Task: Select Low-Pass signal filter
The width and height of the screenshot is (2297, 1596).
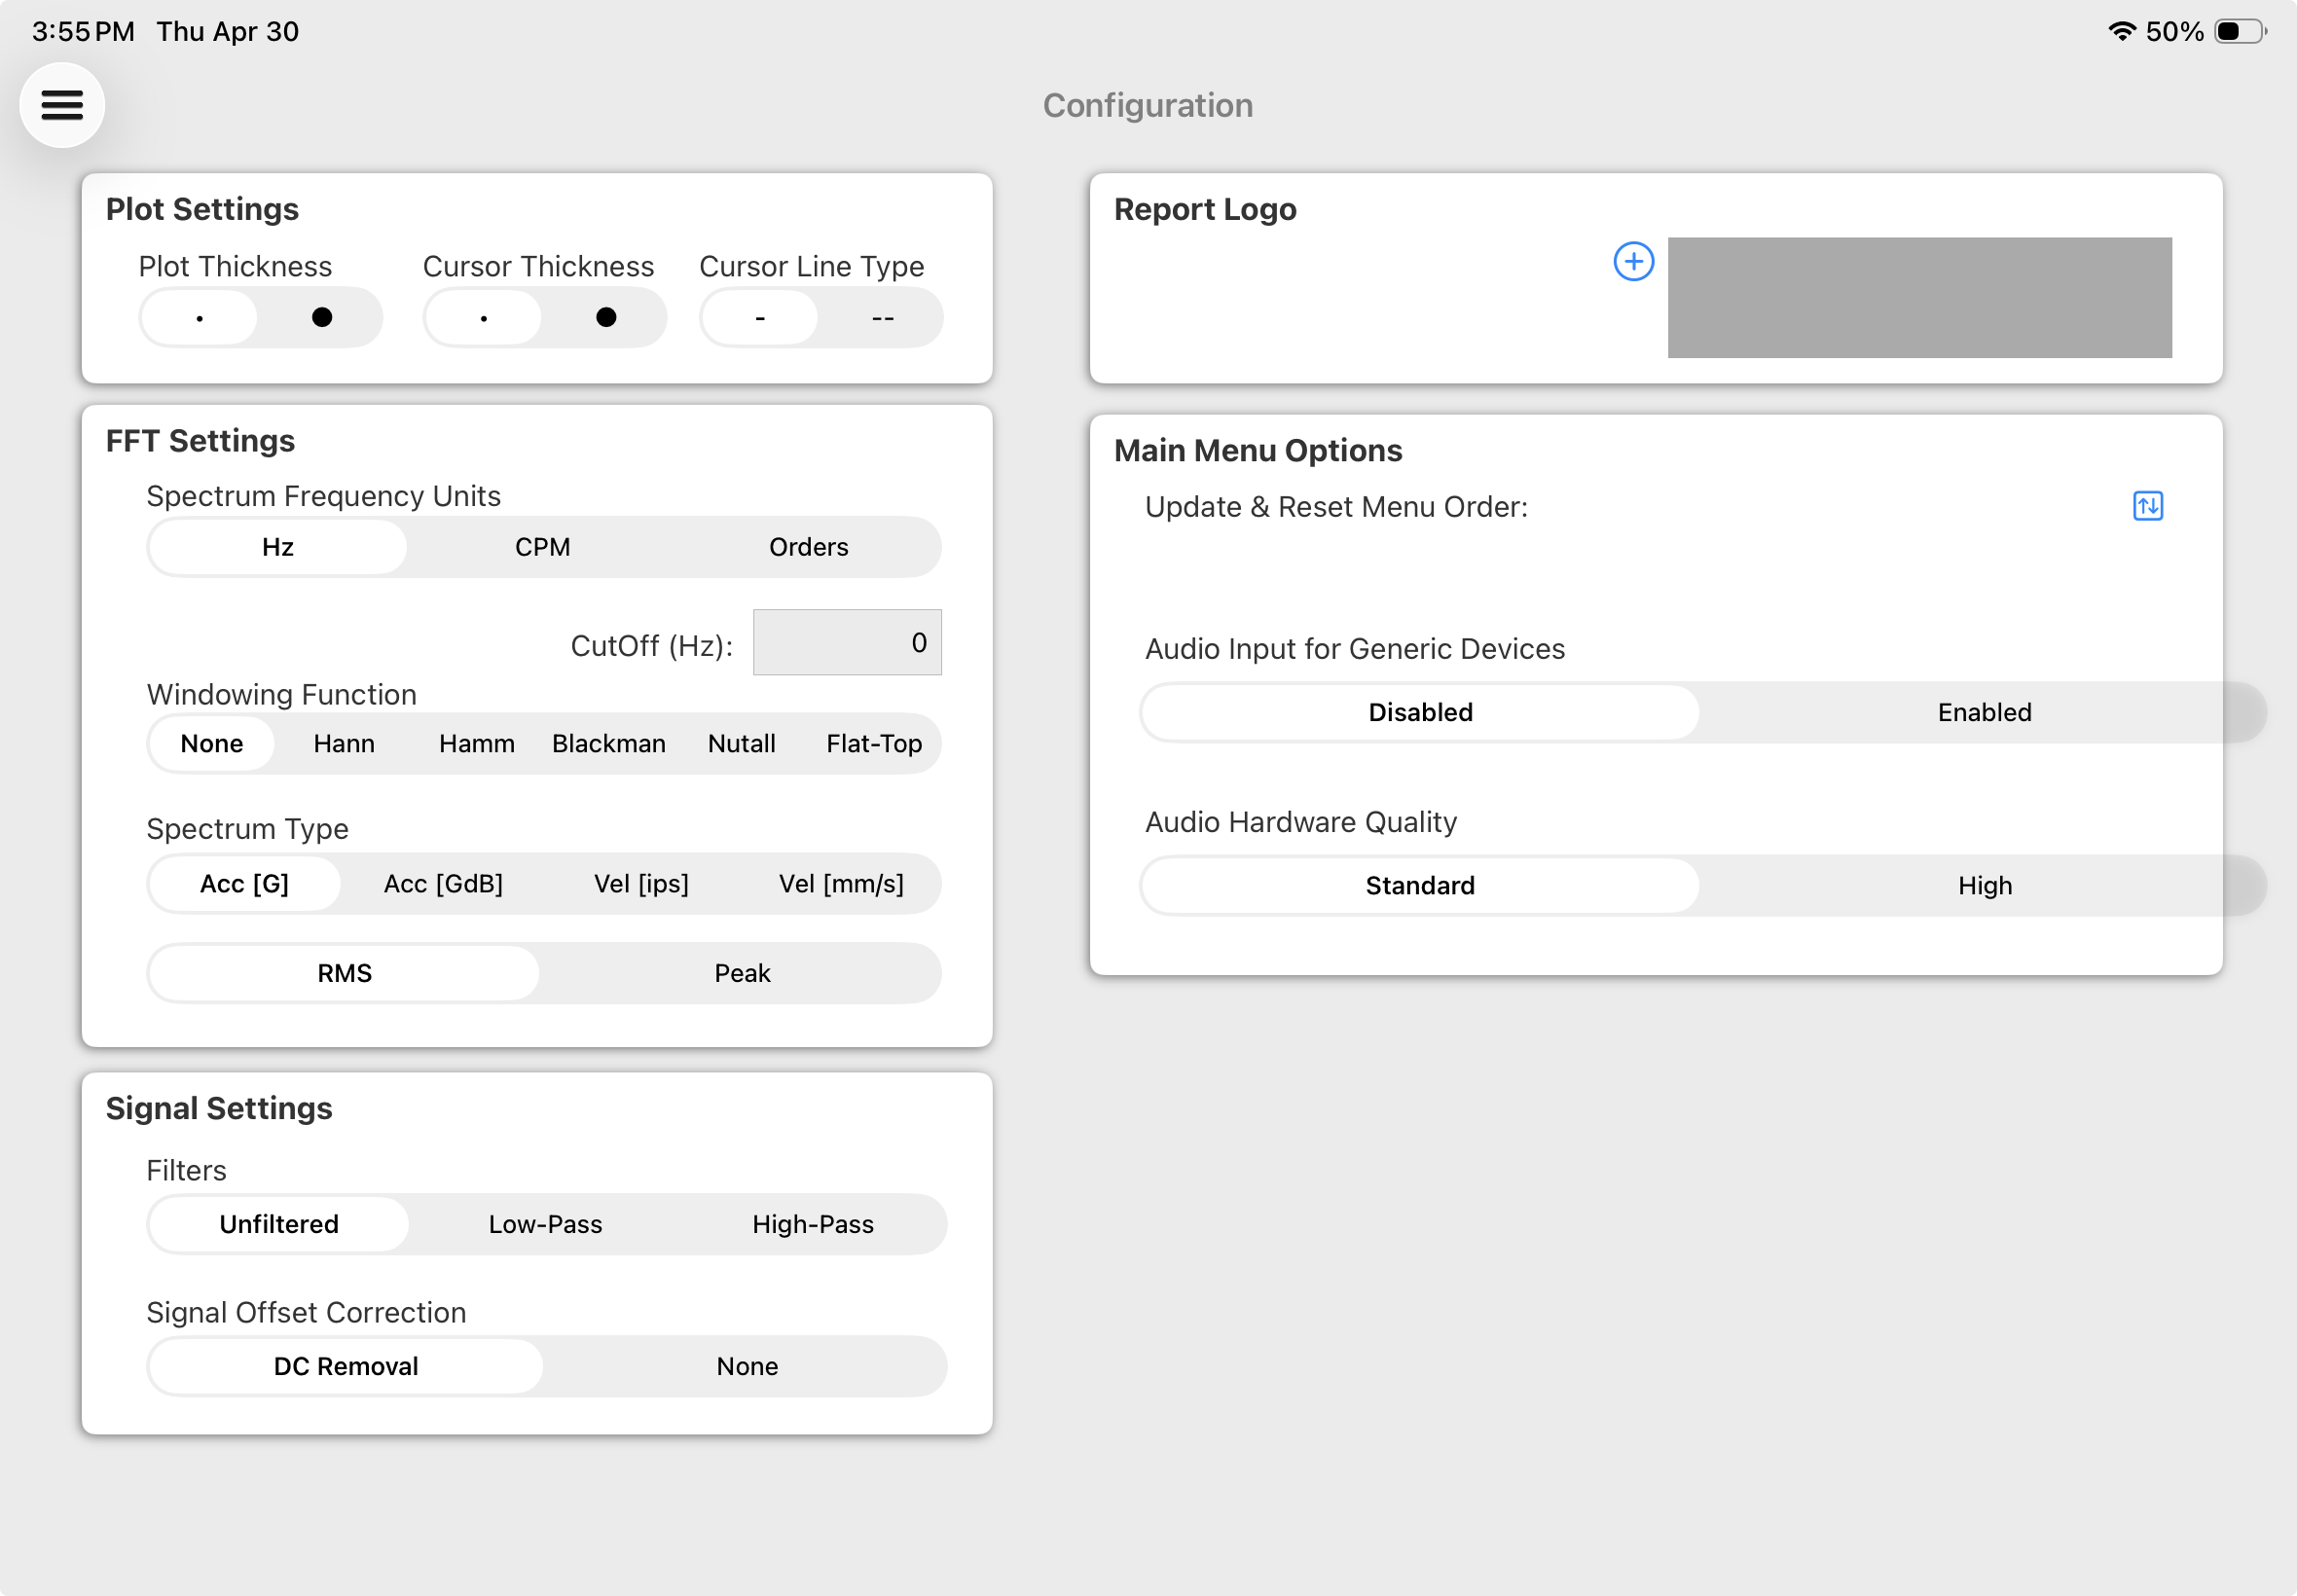Action: [x=545, y=1224]
